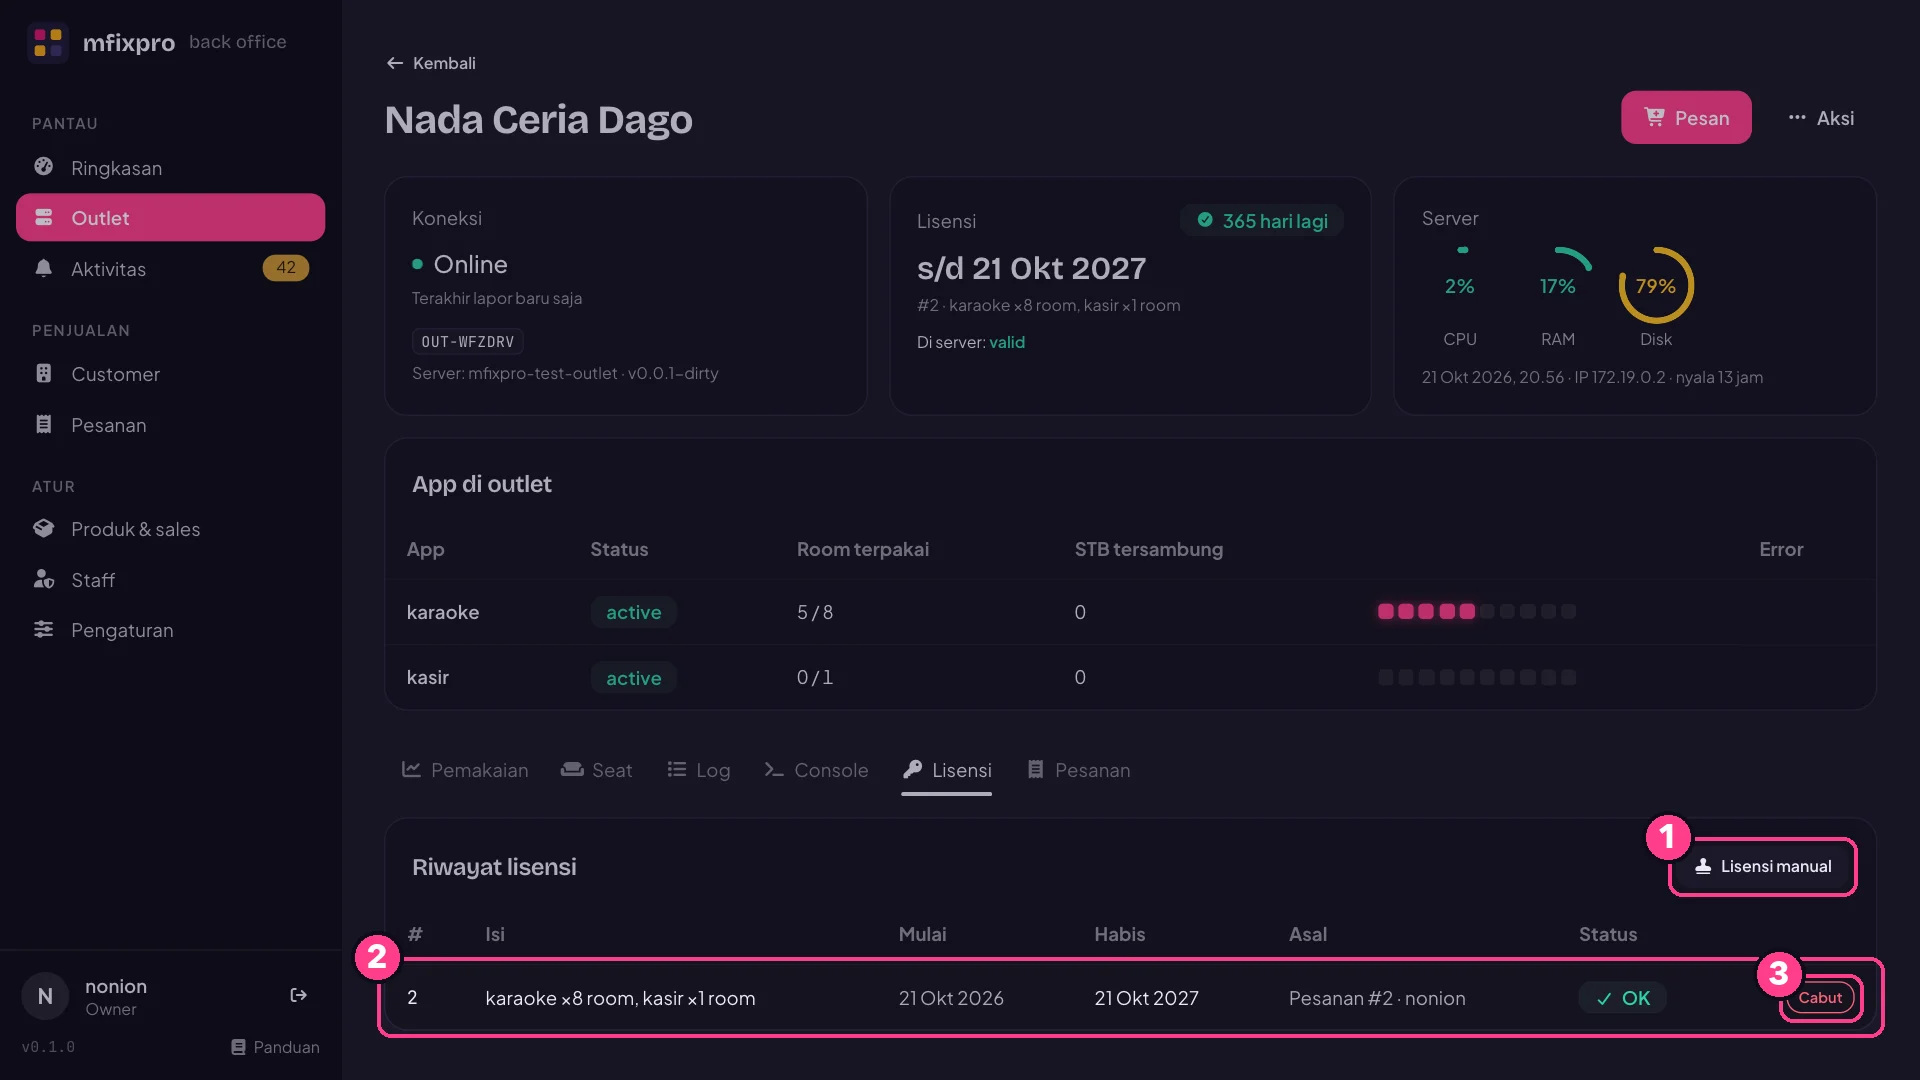Viewport: 1920px width, 1080px height.
Task: Open Pengaturan settings
Action: click(x=170, y=629)
